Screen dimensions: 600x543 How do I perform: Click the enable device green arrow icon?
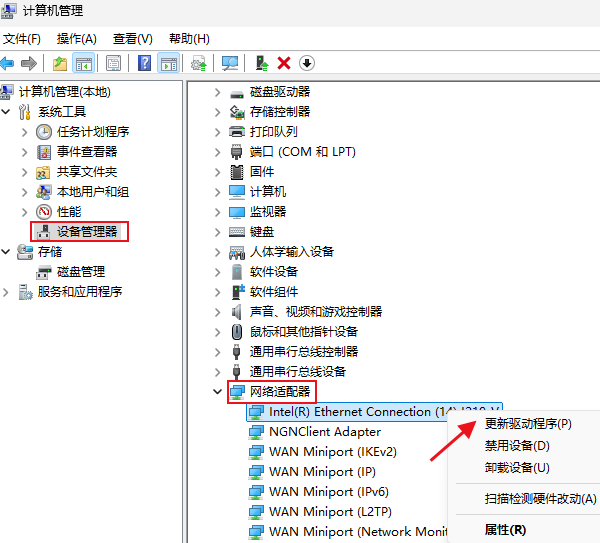tap(262, 63)
